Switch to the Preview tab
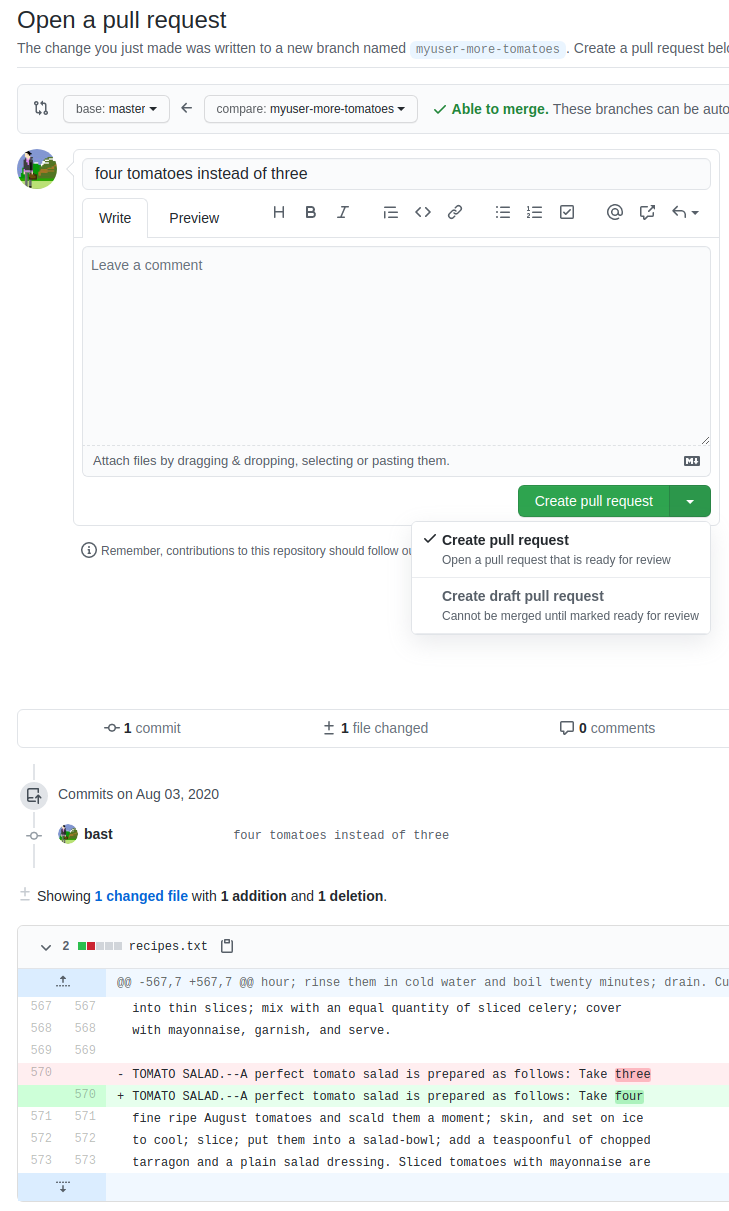 click(194, 218)
